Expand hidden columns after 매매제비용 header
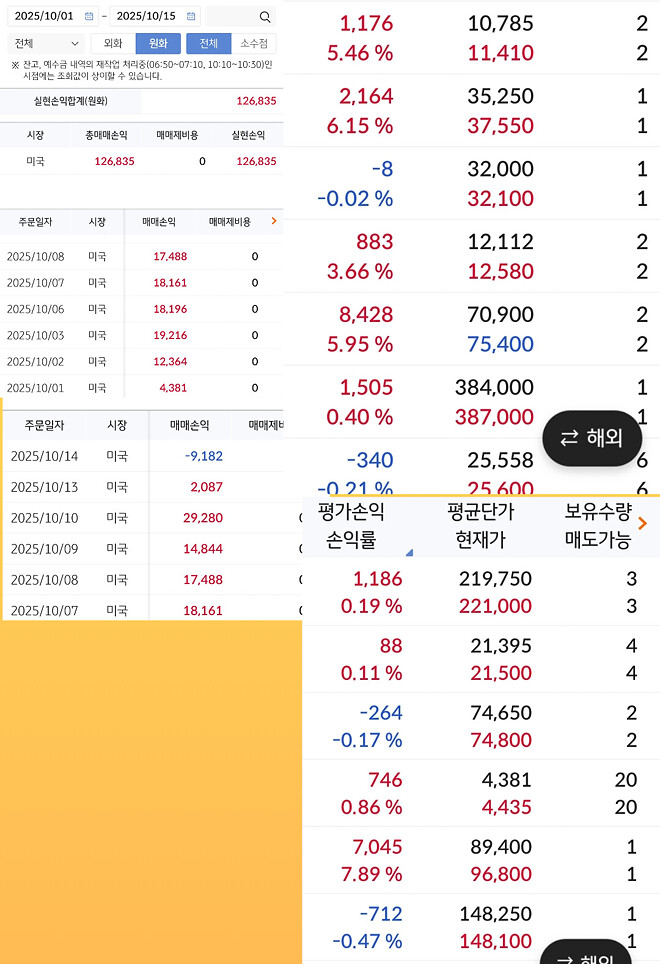 (275, 223)
